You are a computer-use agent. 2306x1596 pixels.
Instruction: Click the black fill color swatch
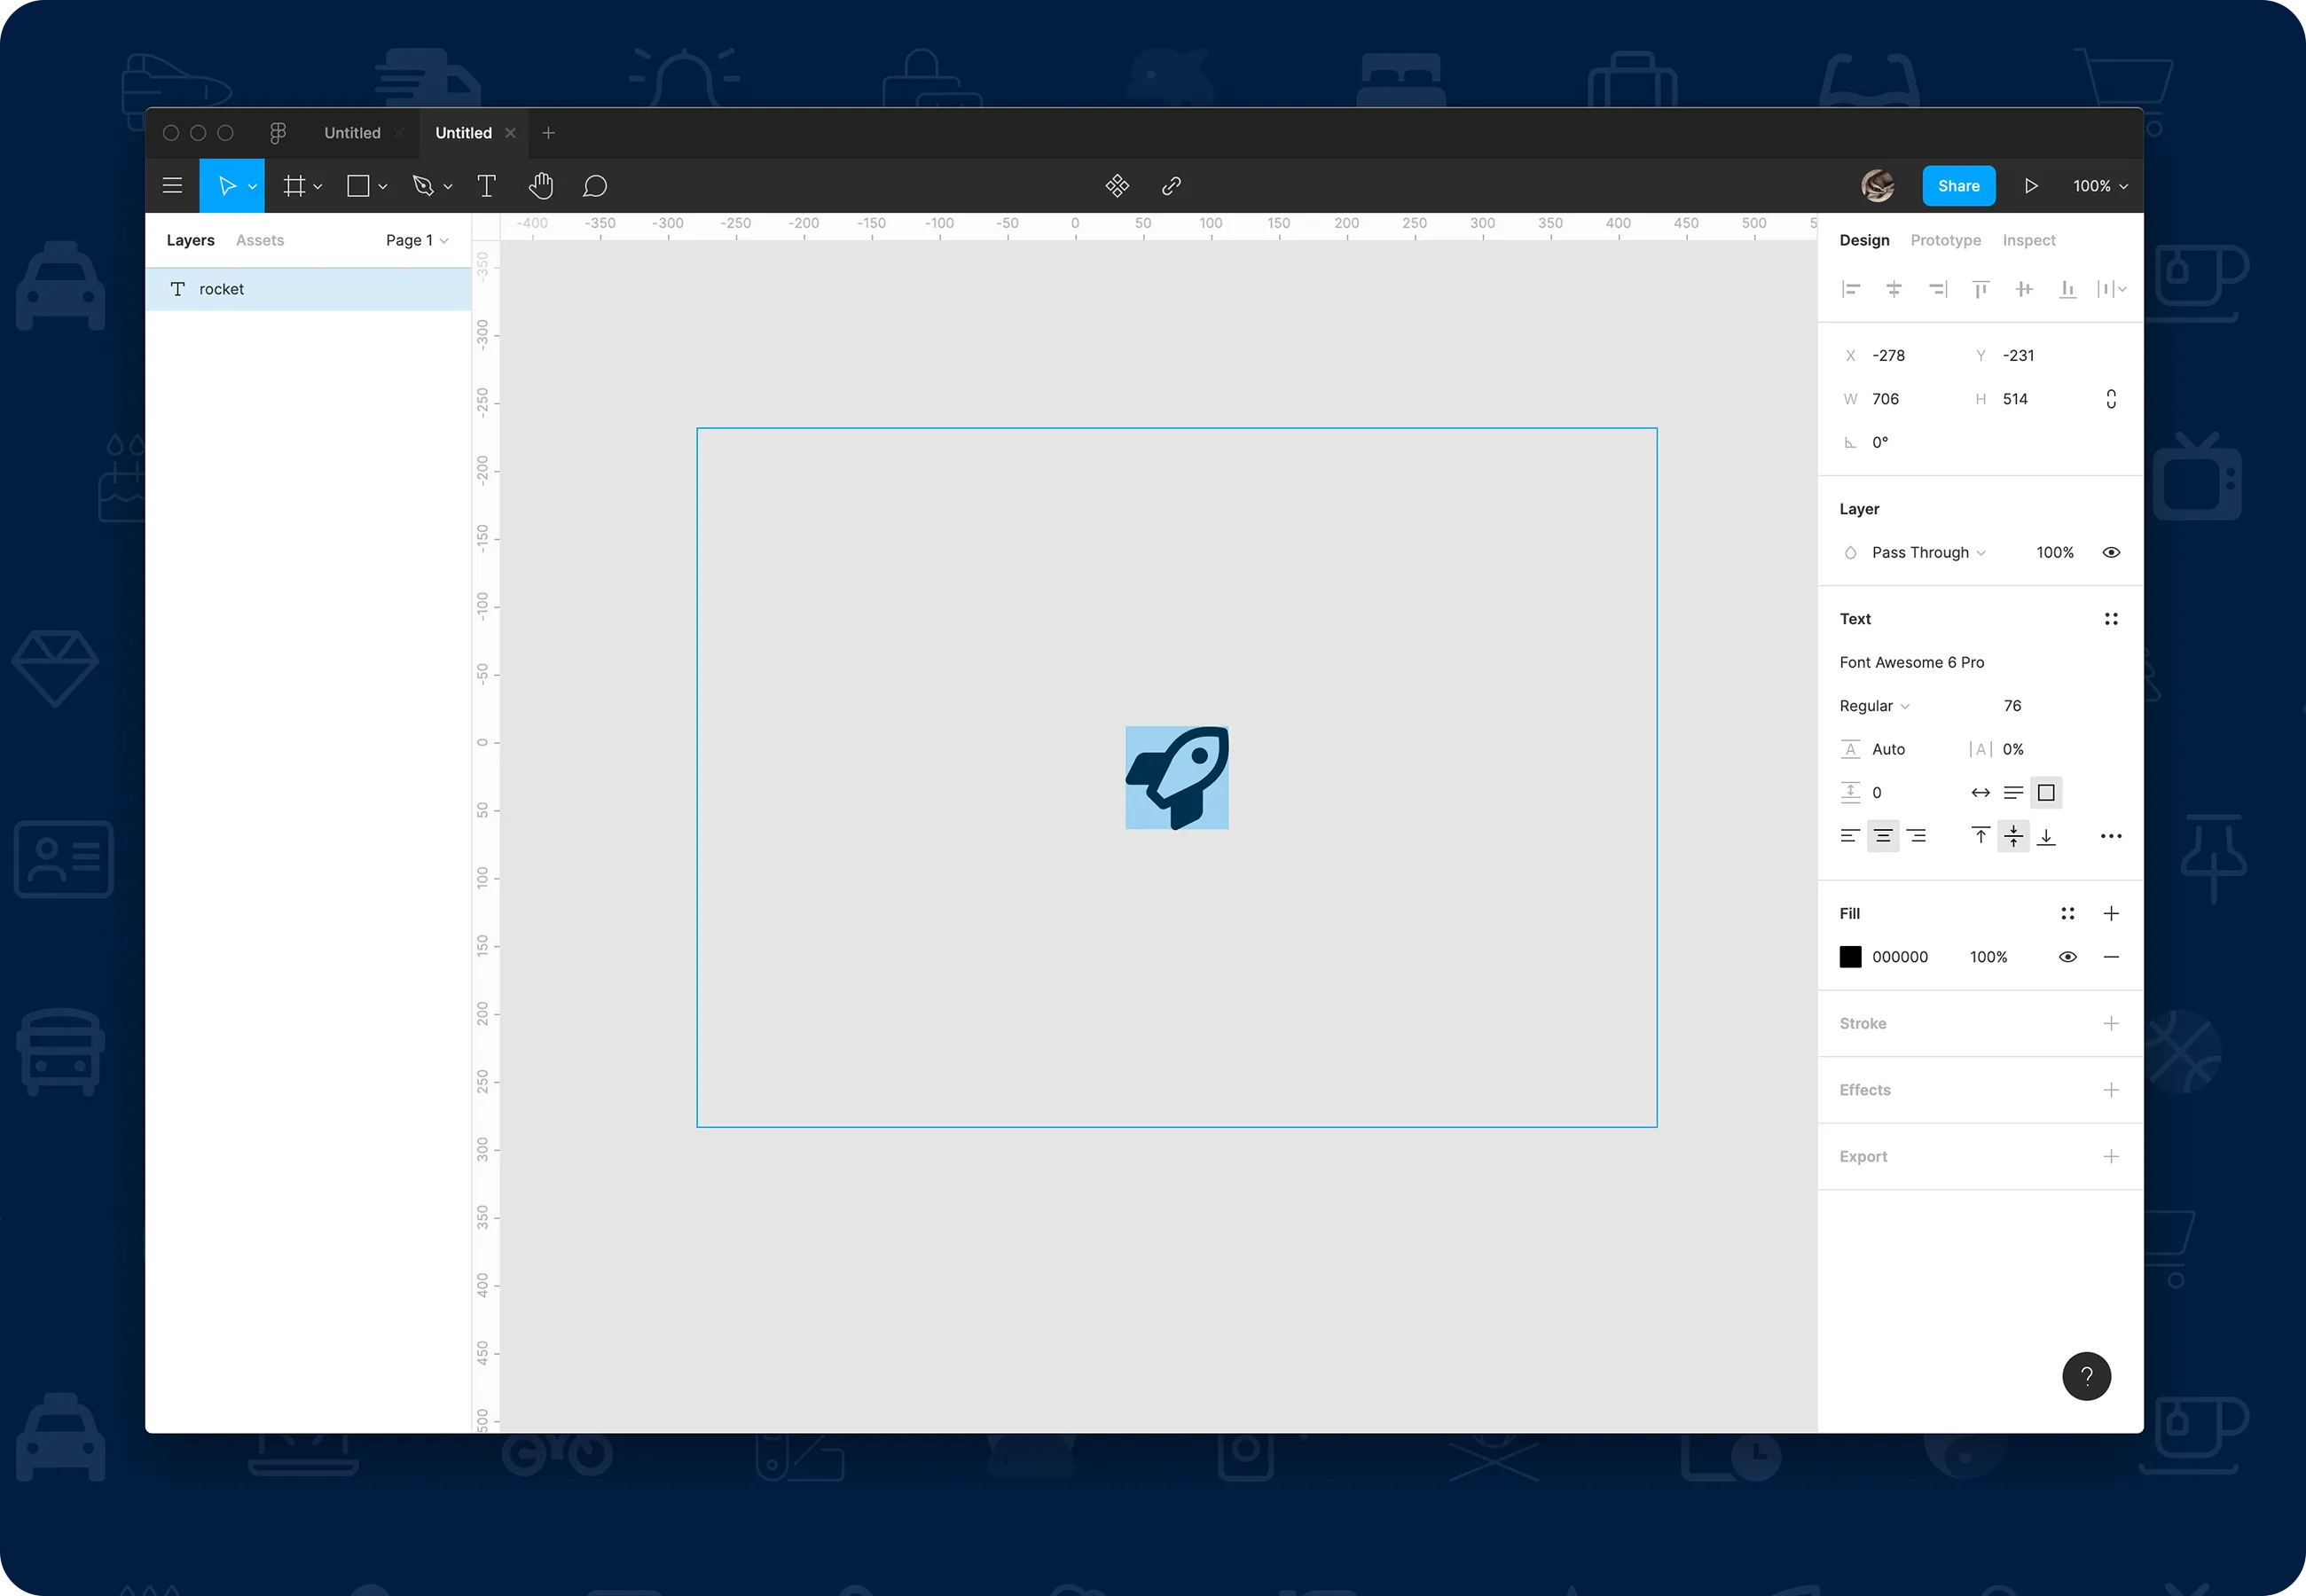pos(1851,956)
